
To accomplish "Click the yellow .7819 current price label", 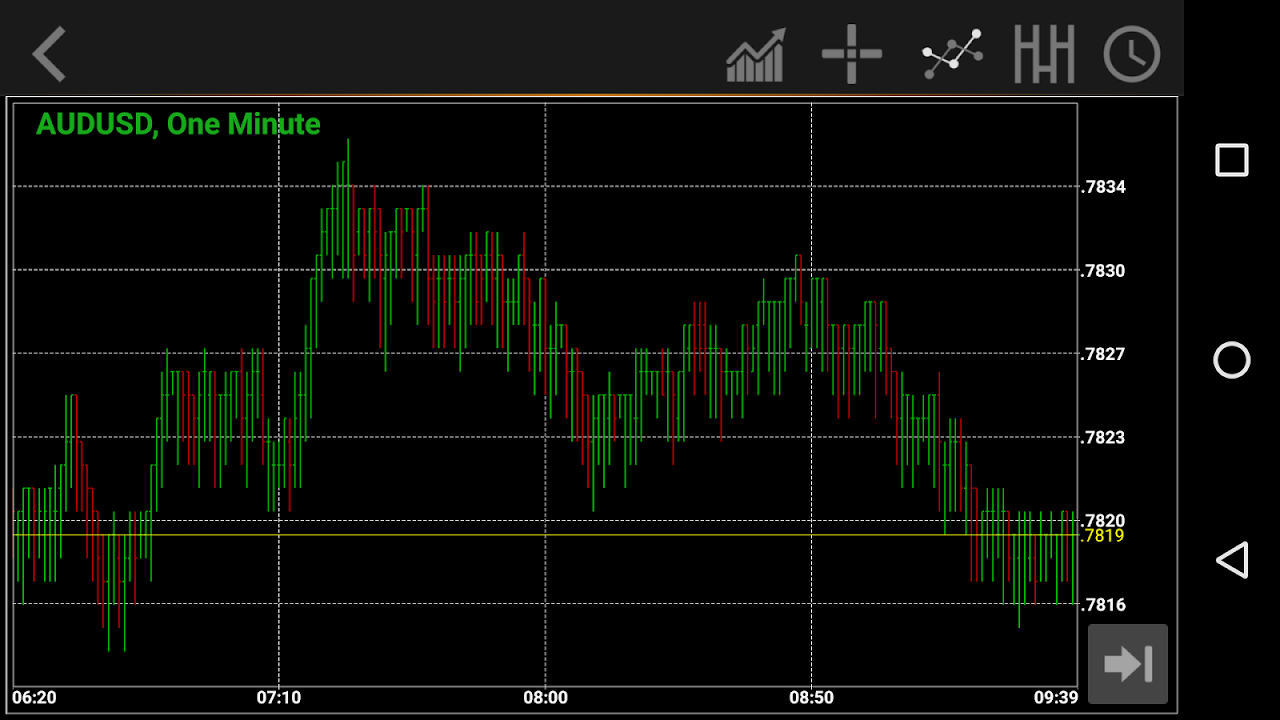I will pos(1103,536).
